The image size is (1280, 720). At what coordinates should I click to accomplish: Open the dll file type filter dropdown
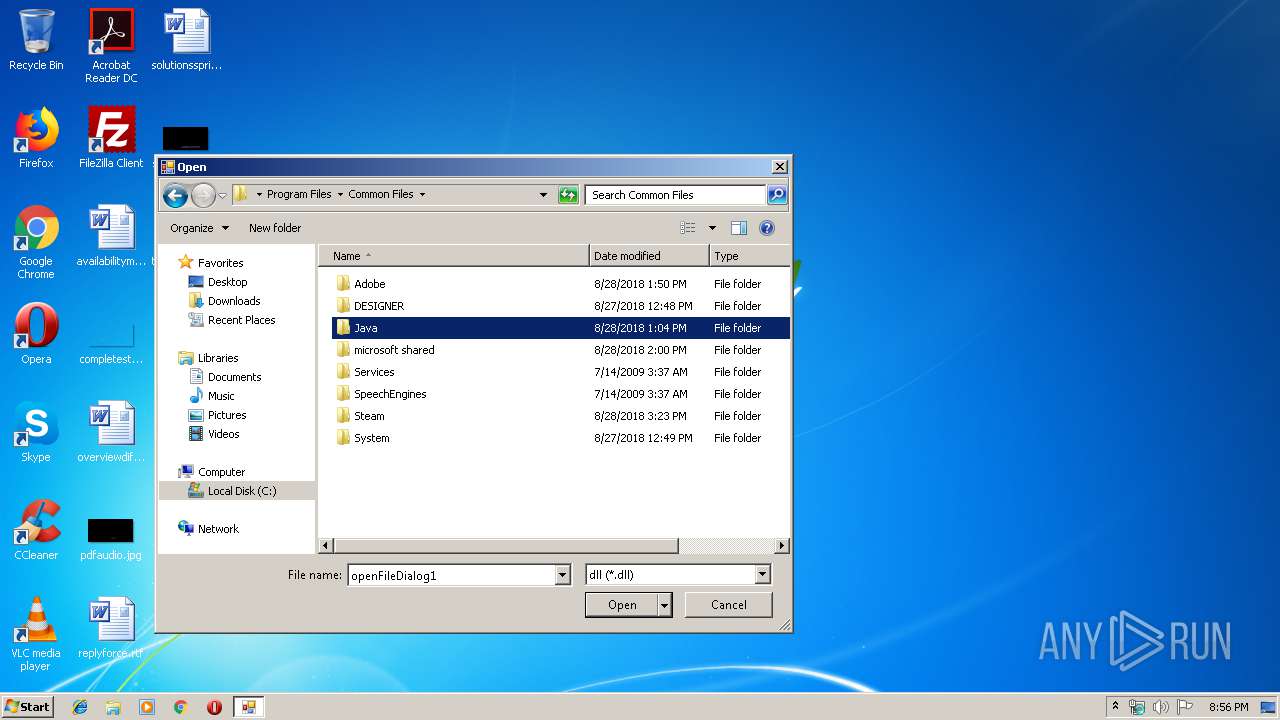762,575
